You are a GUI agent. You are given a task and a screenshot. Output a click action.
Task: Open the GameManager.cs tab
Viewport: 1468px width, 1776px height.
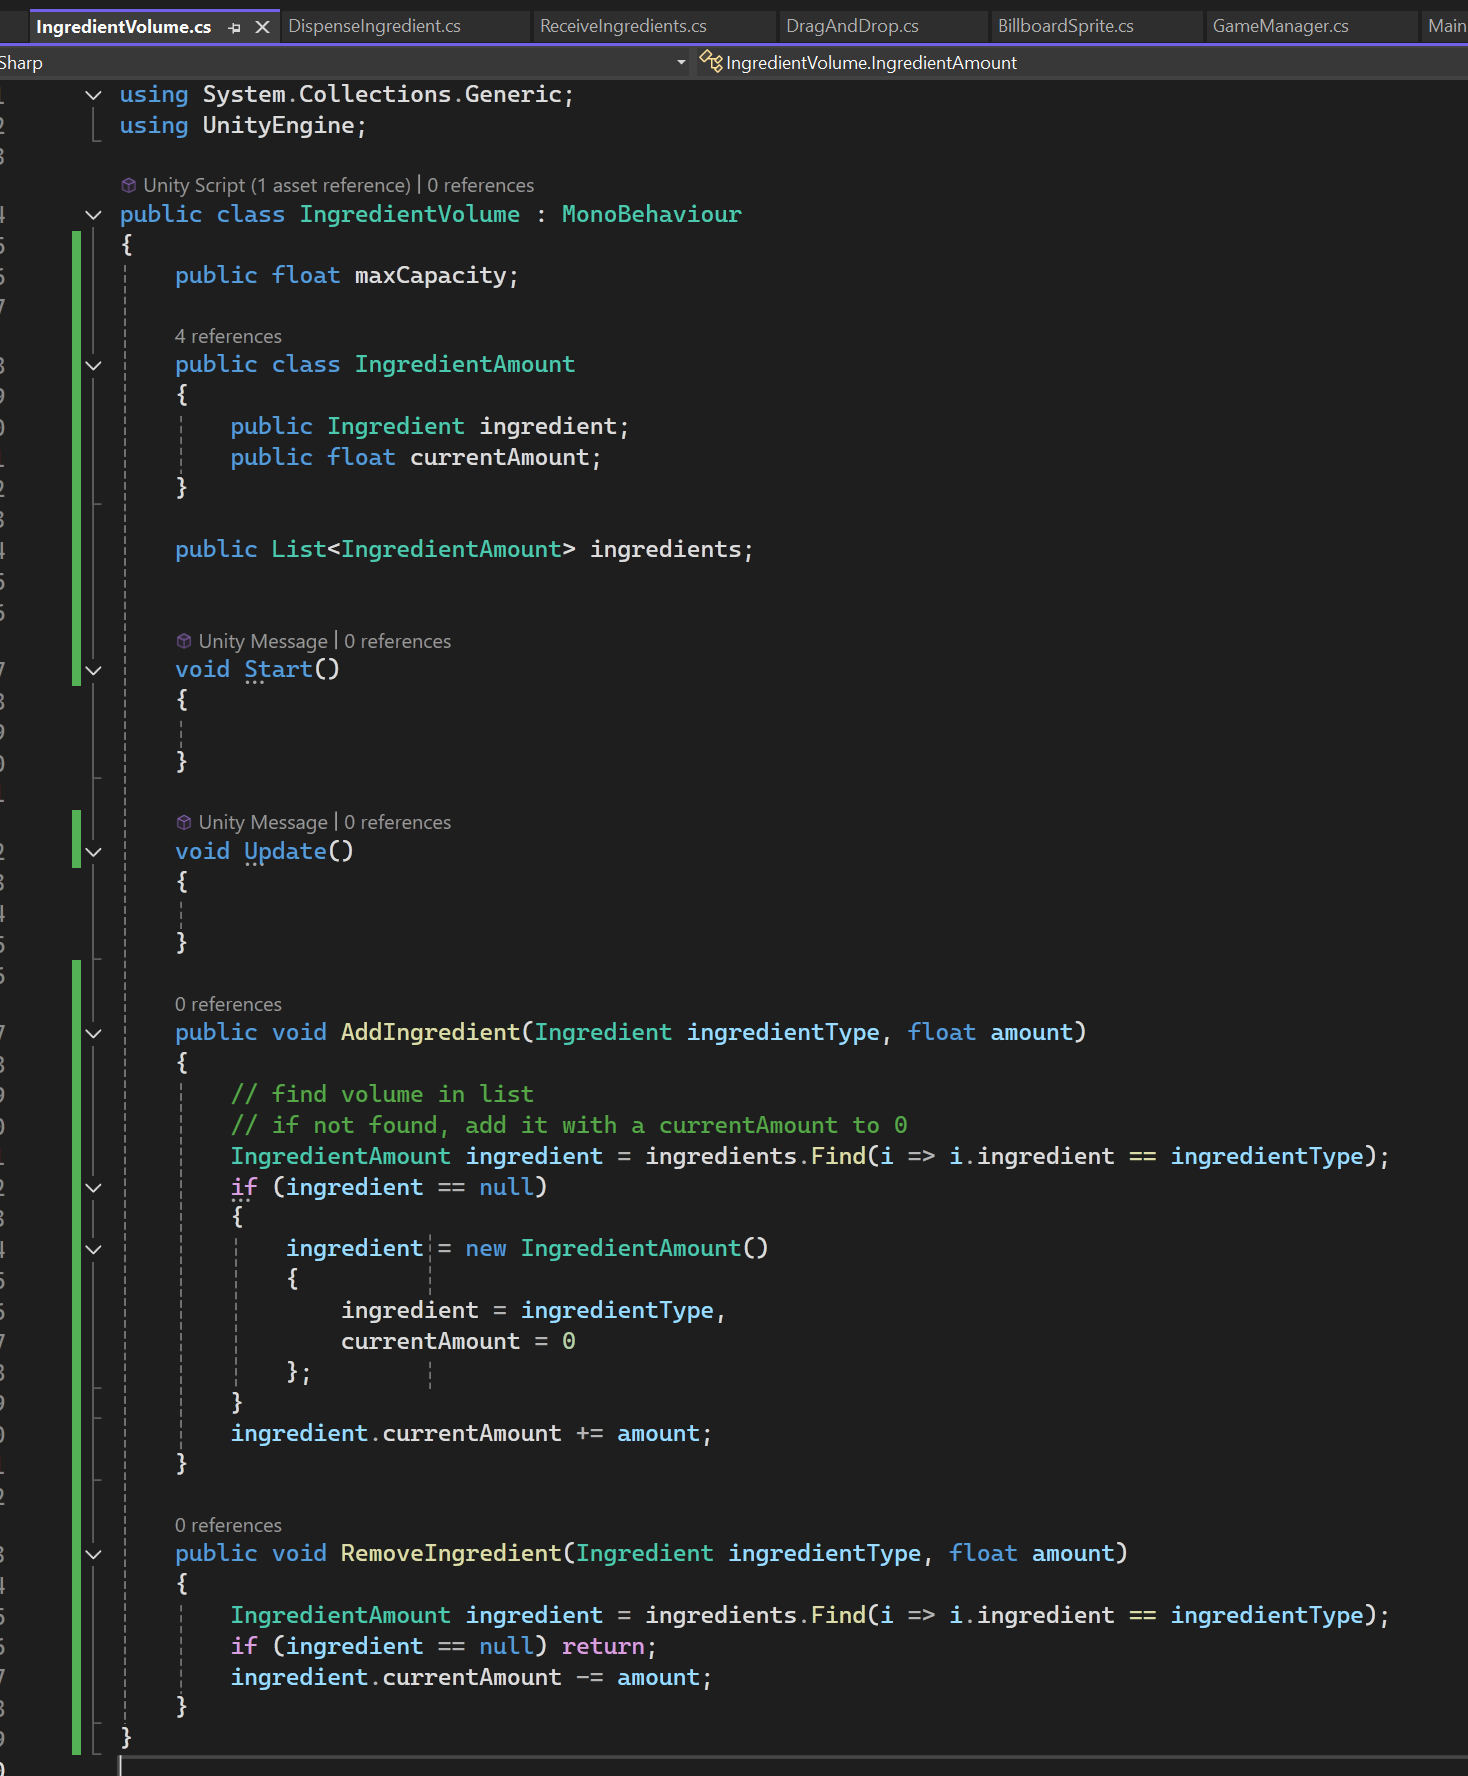click(1280, 26)
